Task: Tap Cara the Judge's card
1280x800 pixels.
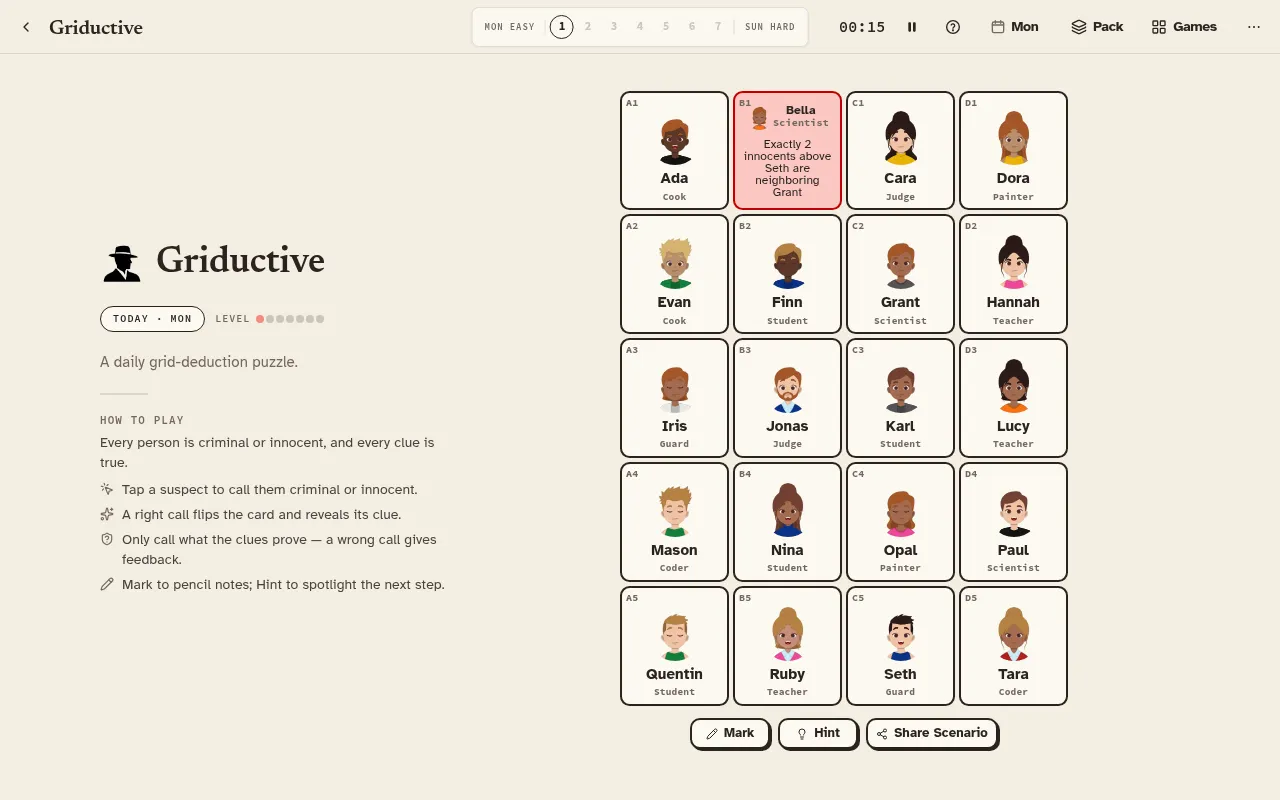Action: [x=900, y=150]
